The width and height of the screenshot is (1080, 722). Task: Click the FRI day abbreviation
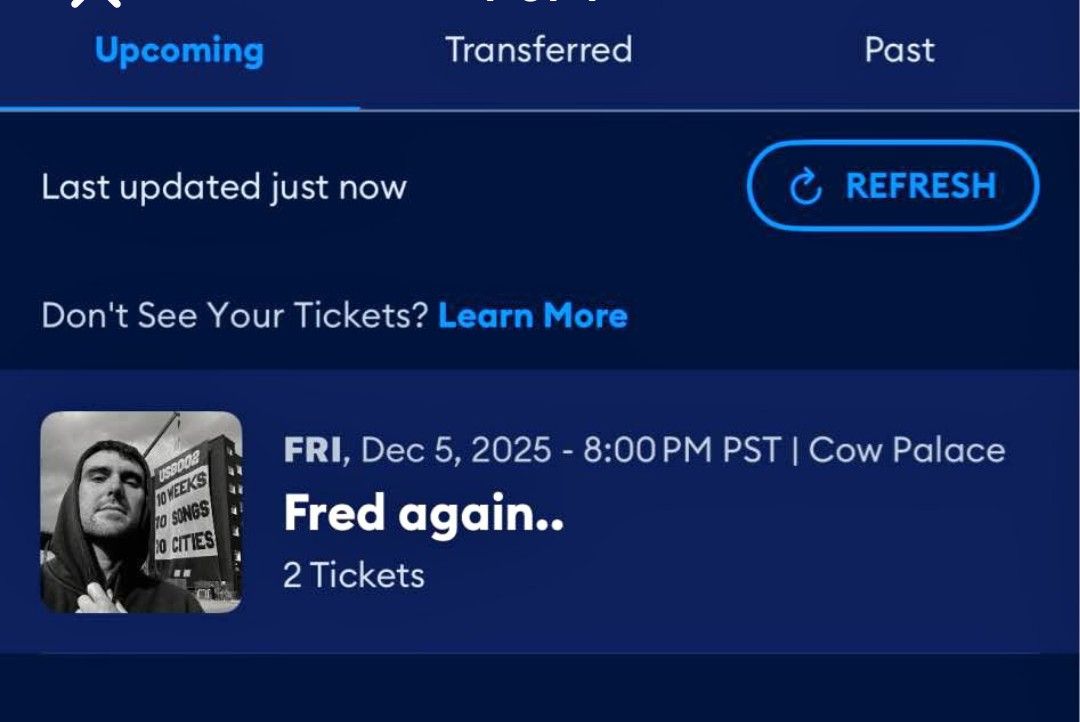click(311, 450)
